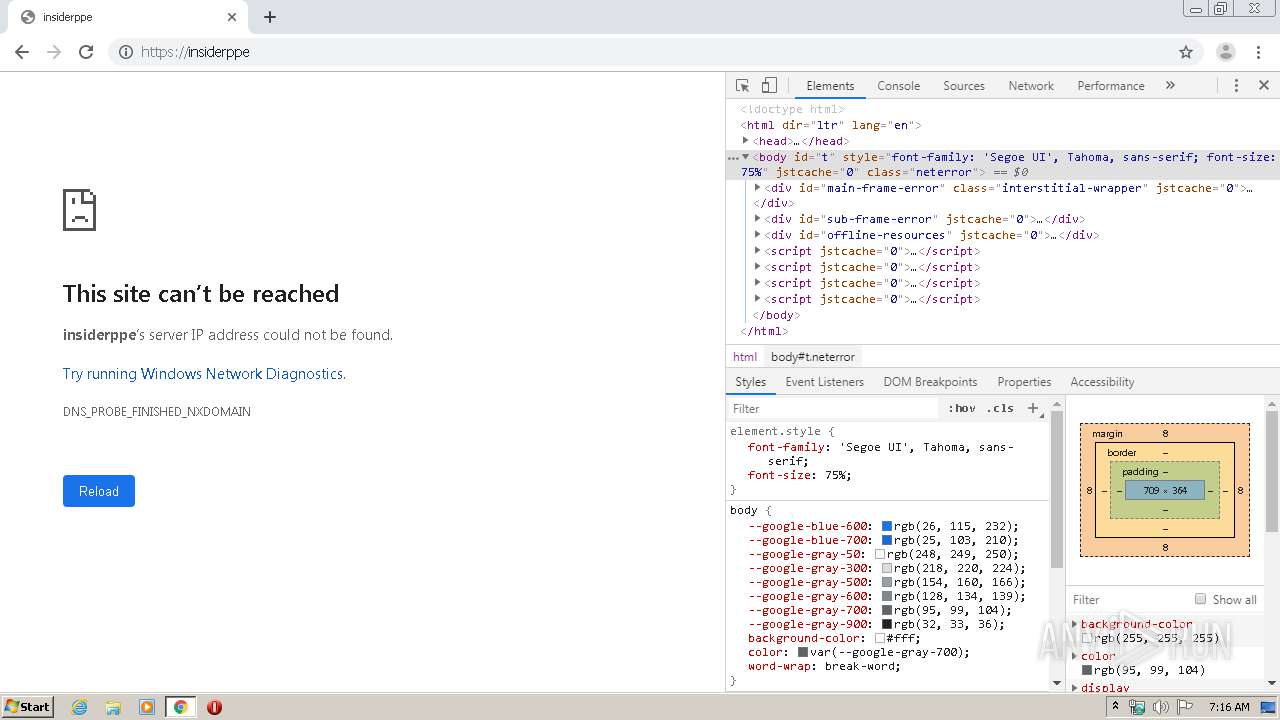The image size is (1280, 720).
Task: Switch to the Elements tab
Action: tap(830, 86)
